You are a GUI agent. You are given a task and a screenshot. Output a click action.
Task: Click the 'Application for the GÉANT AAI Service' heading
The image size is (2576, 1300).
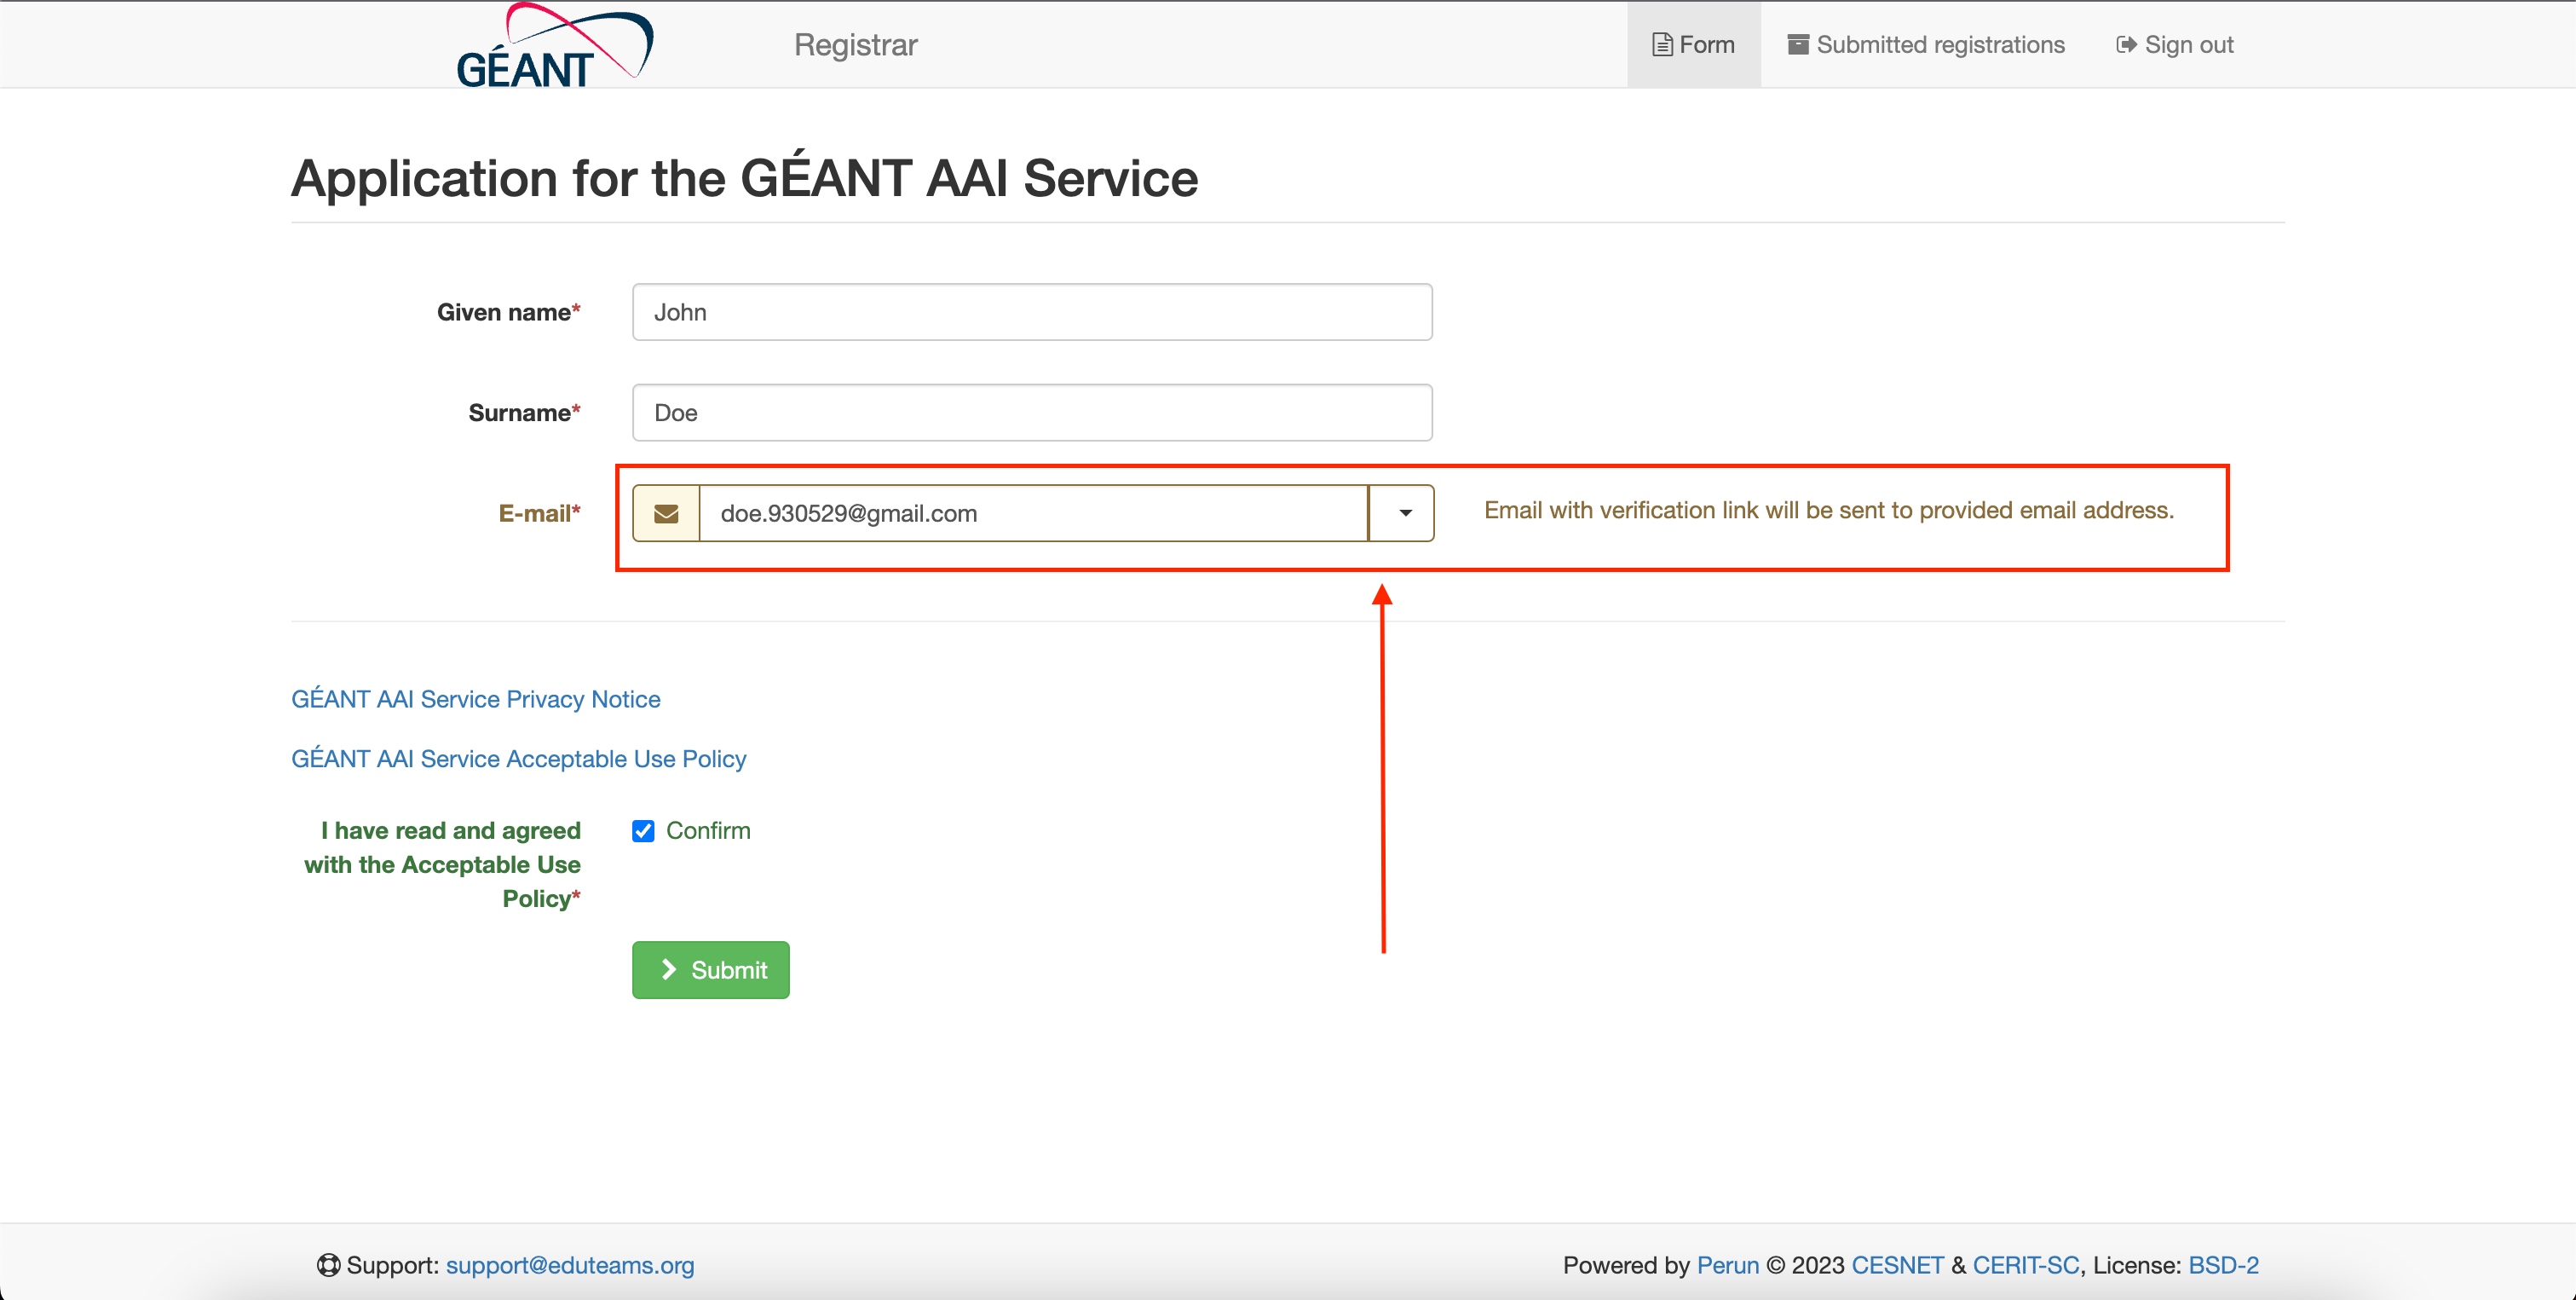tap(745, 178)
